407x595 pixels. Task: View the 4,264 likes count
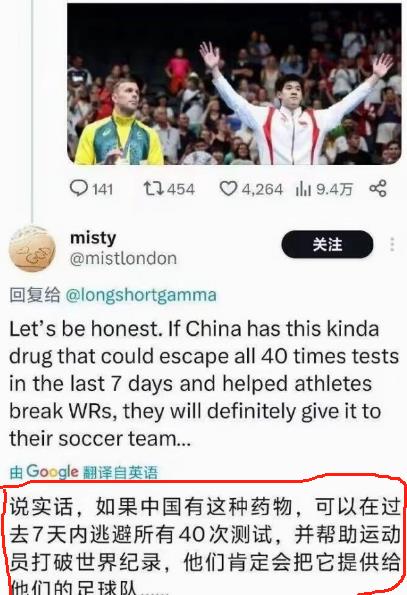[262, 189]
